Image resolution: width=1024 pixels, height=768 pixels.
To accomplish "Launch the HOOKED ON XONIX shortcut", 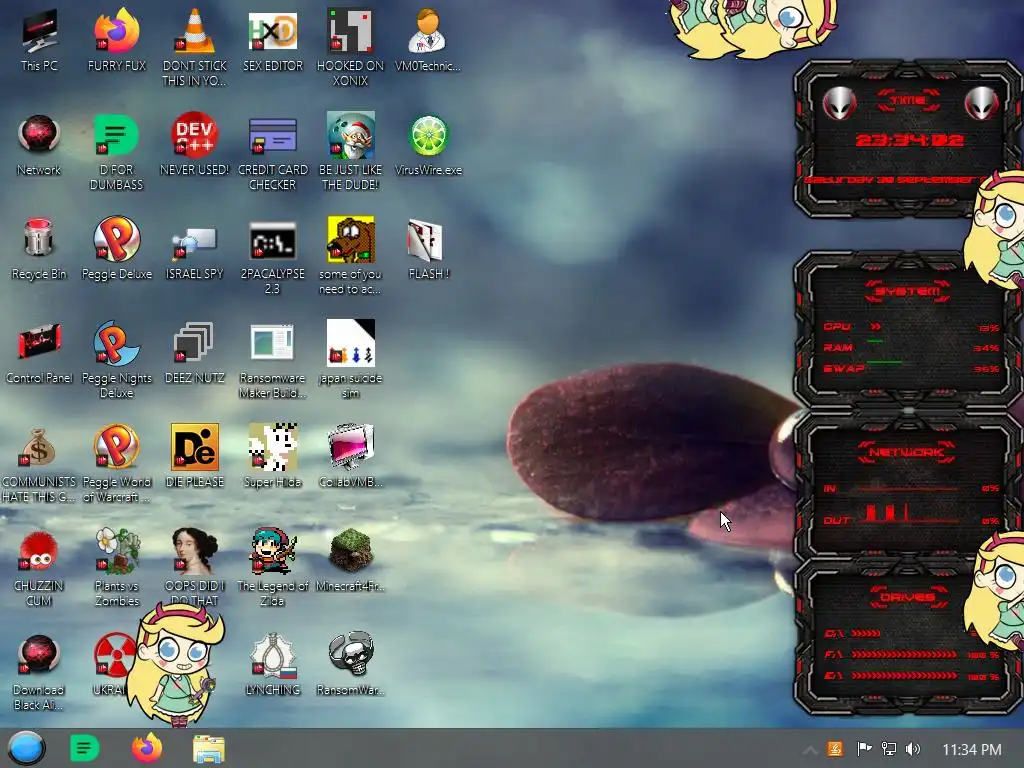I will pyautogui.click(x=351, y=47).
